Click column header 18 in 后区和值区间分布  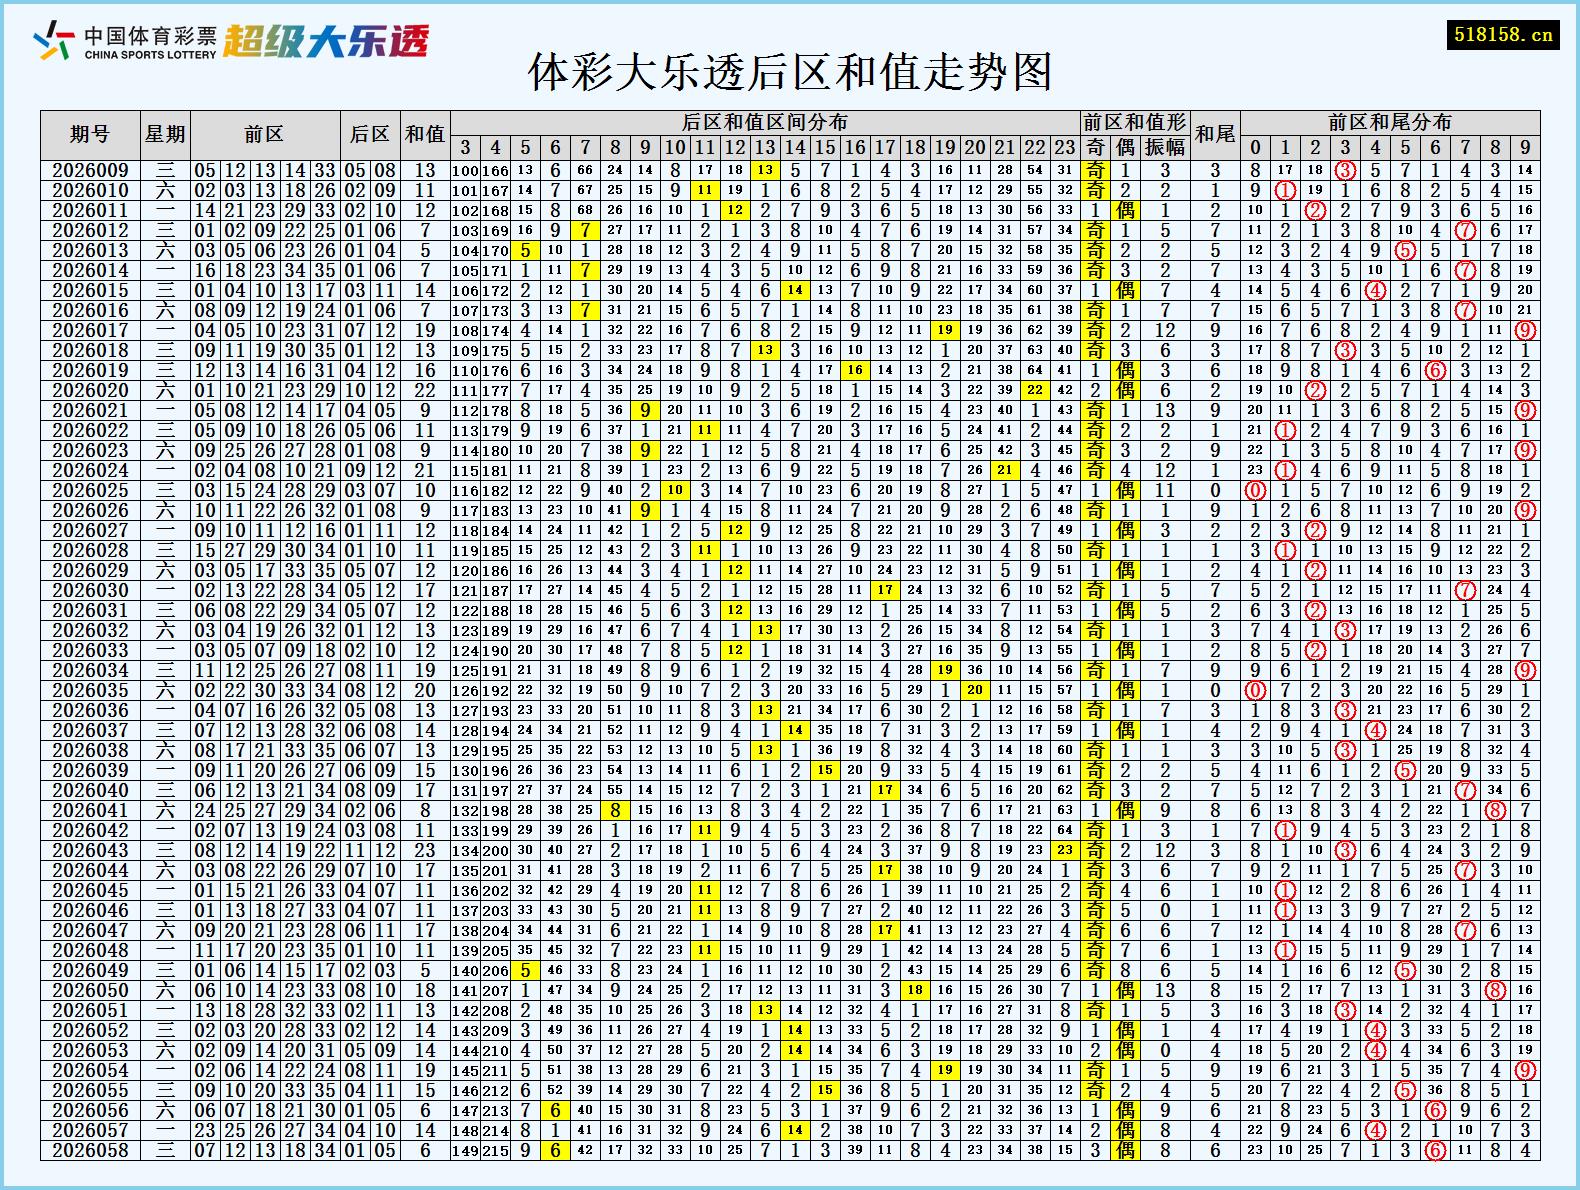915,147
